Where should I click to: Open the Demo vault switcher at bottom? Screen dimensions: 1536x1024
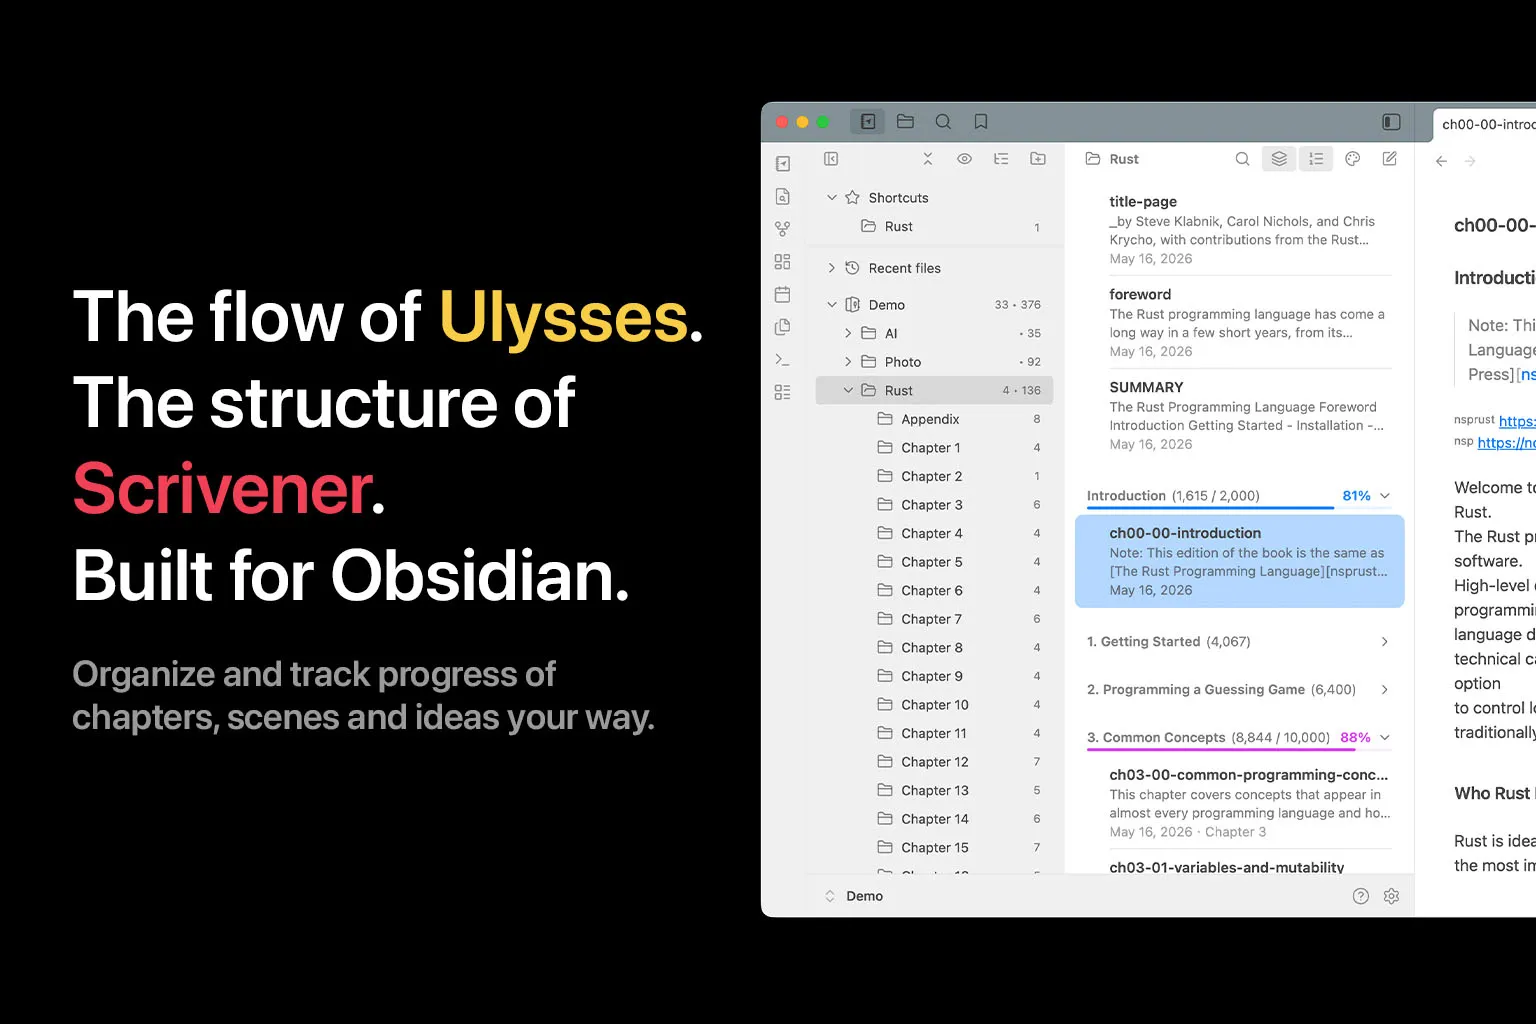[x=854, y=896]
